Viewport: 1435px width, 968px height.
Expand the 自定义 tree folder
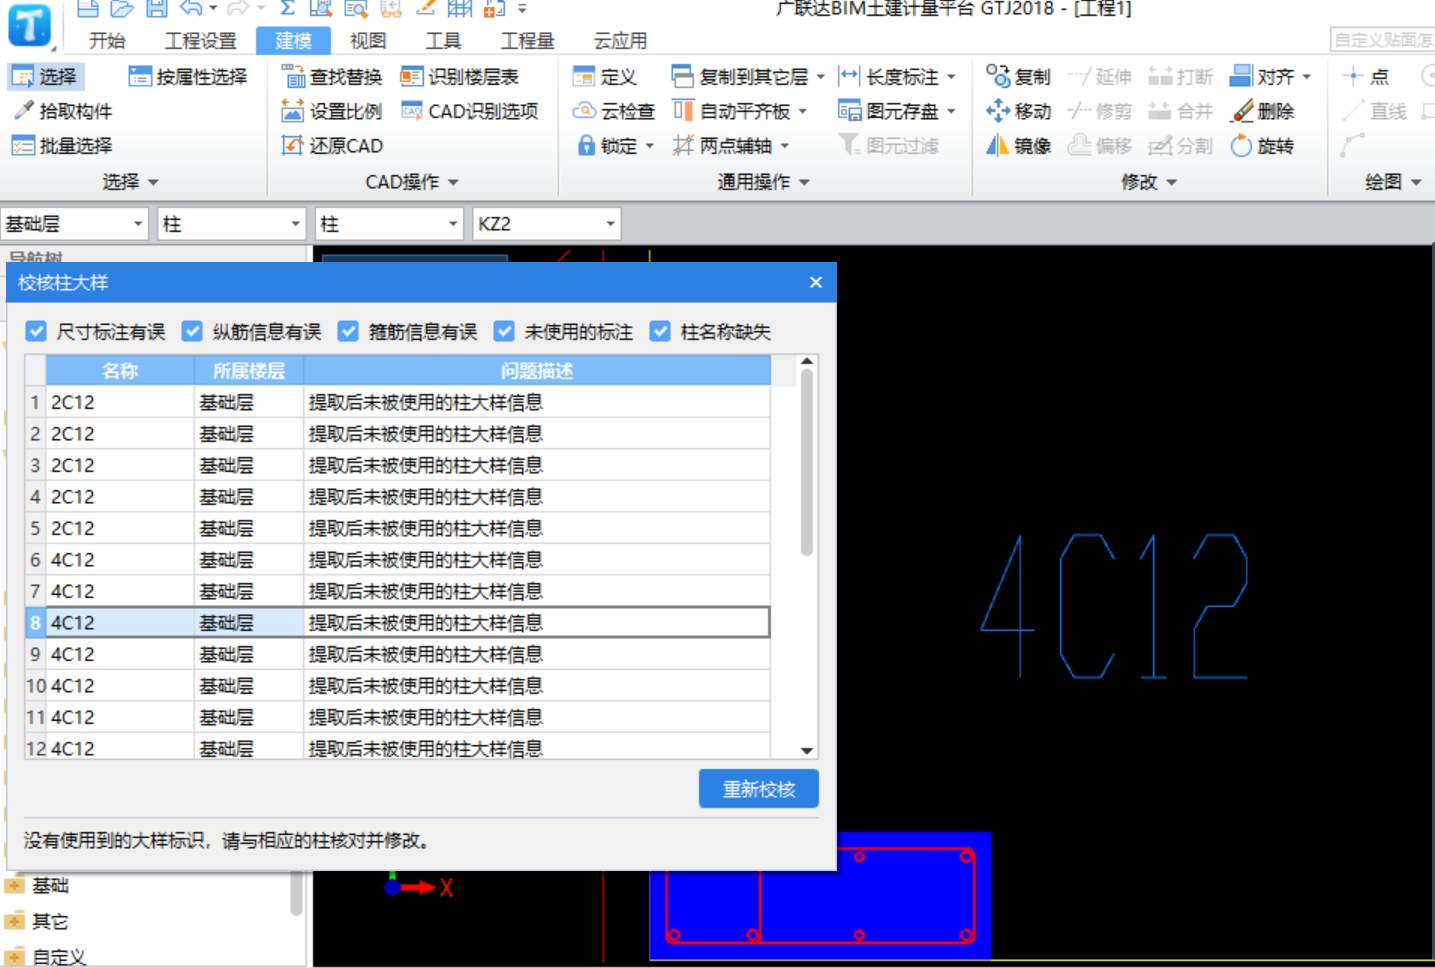click(x=14, y=956)
